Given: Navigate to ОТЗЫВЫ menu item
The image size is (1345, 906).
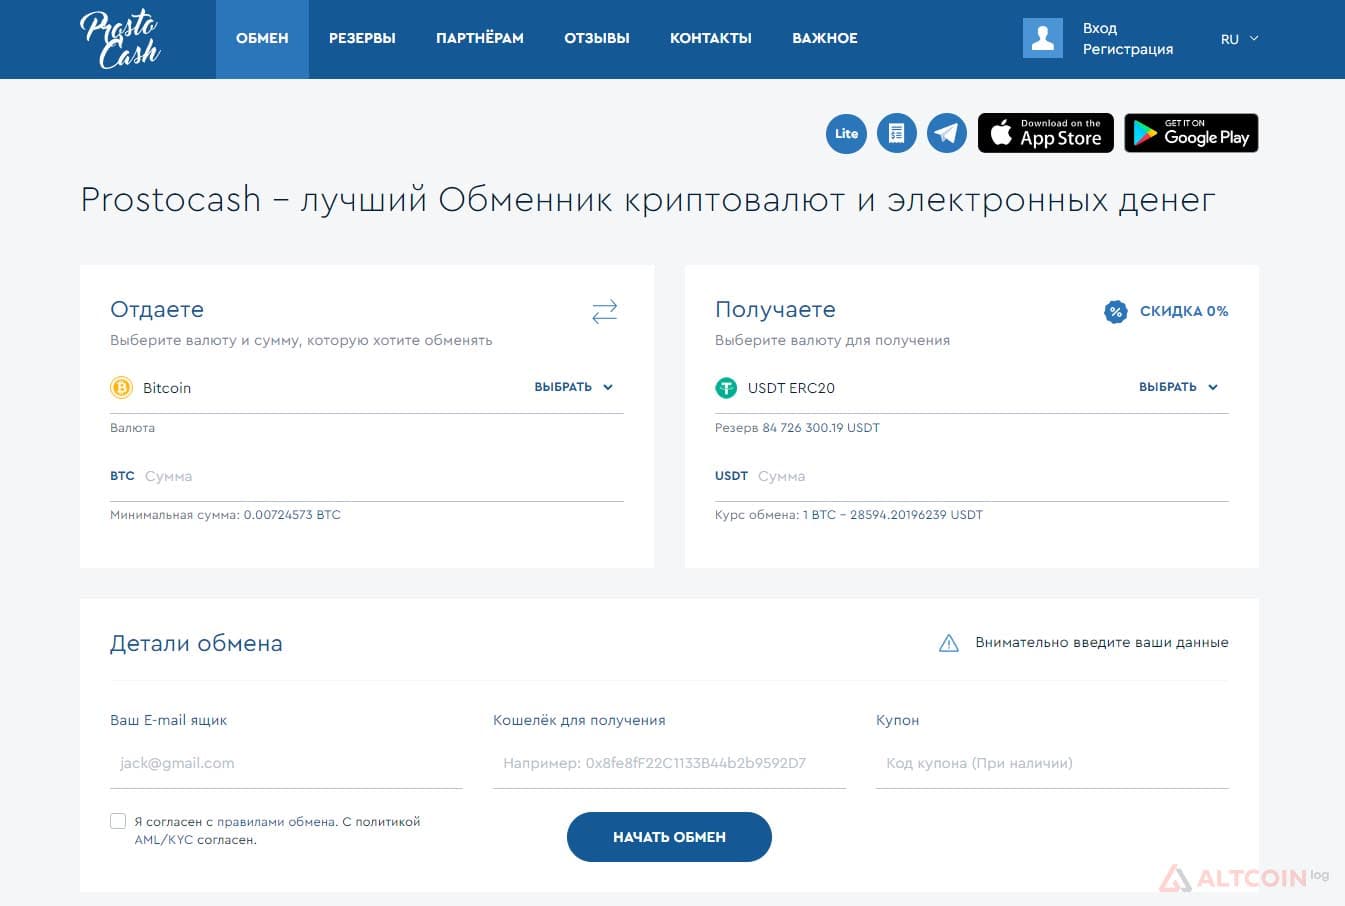Looking at the screenshot, I should pyautogui.click(x=597, y=39).
